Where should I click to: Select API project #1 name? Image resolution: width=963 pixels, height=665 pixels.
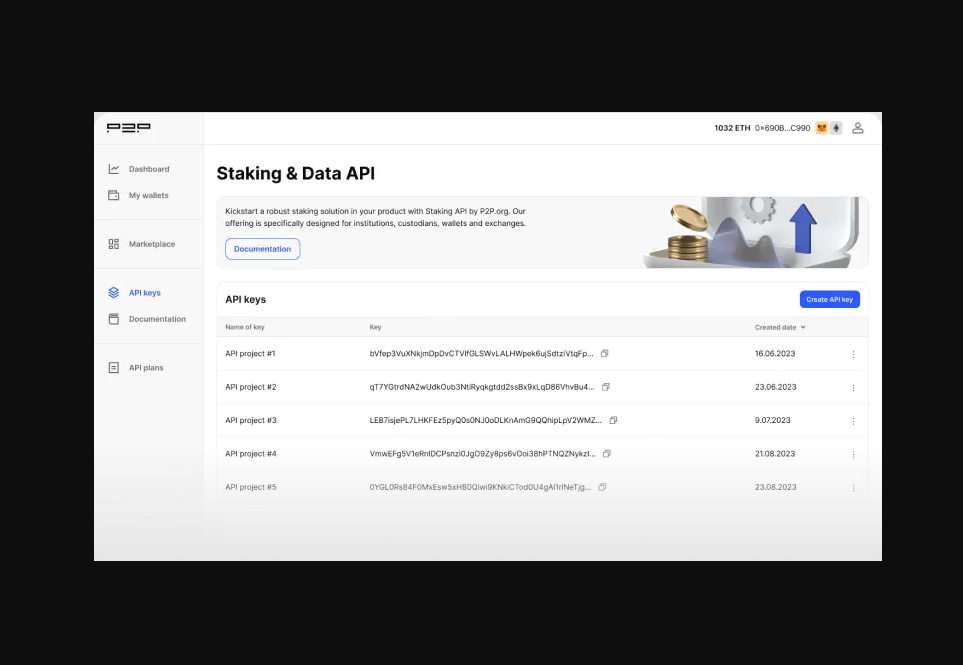click(250, 354)
